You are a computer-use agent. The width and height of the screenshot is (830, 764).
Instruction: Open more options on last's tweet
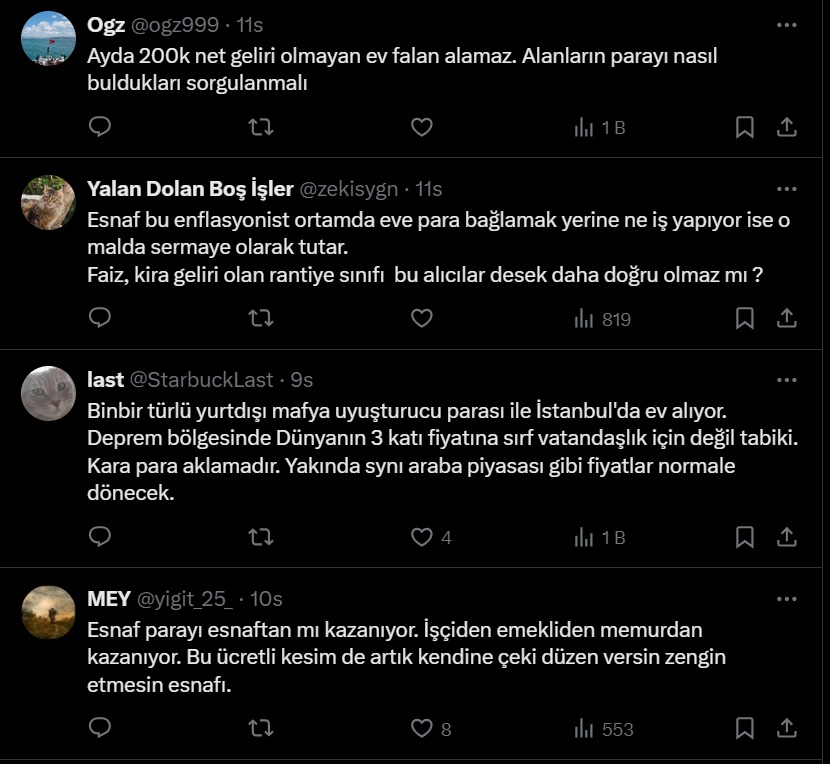(x=787, y=380)
